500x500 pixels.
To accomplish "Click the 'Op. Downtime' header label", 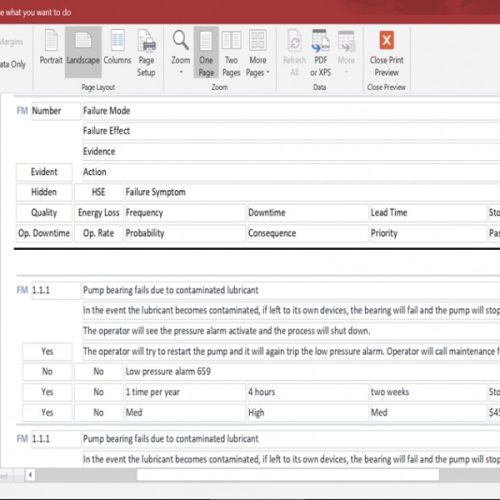I will click(x=44, y=234).
